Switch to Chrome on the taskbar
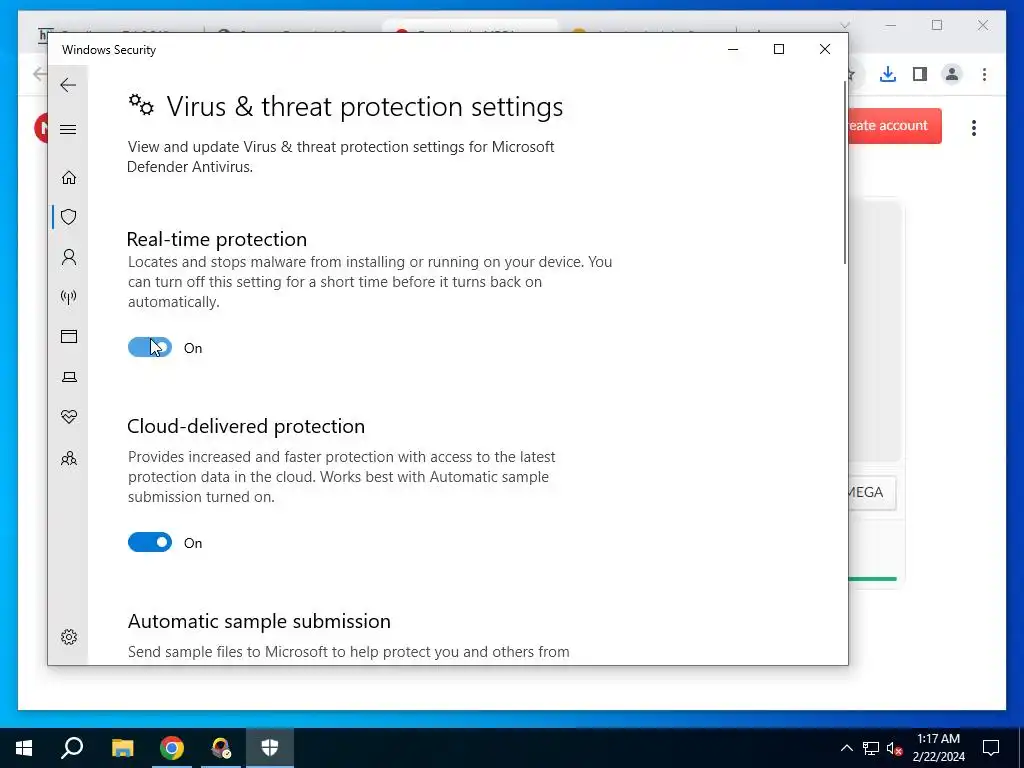Viewport: 1024px width, 768px height. 172,748
